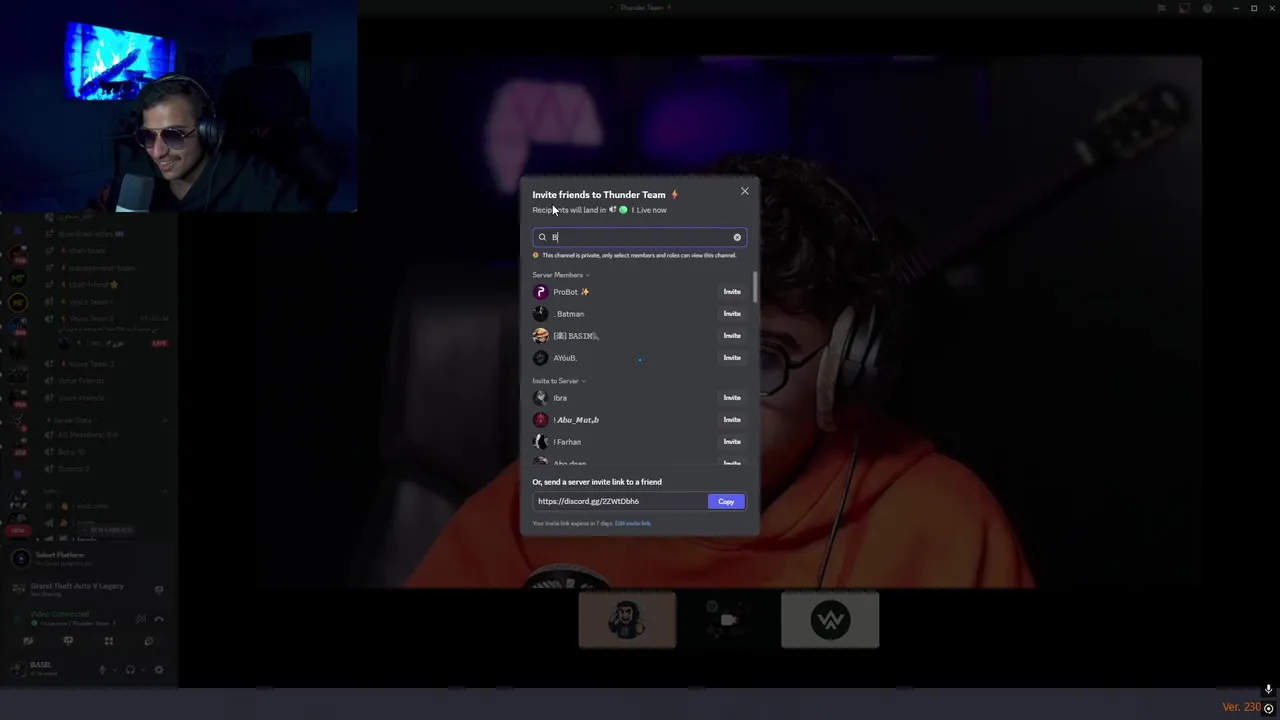Click Batman's avatar in the list
The height and width of the screenshot is (720, 1280).
(541, 314)
